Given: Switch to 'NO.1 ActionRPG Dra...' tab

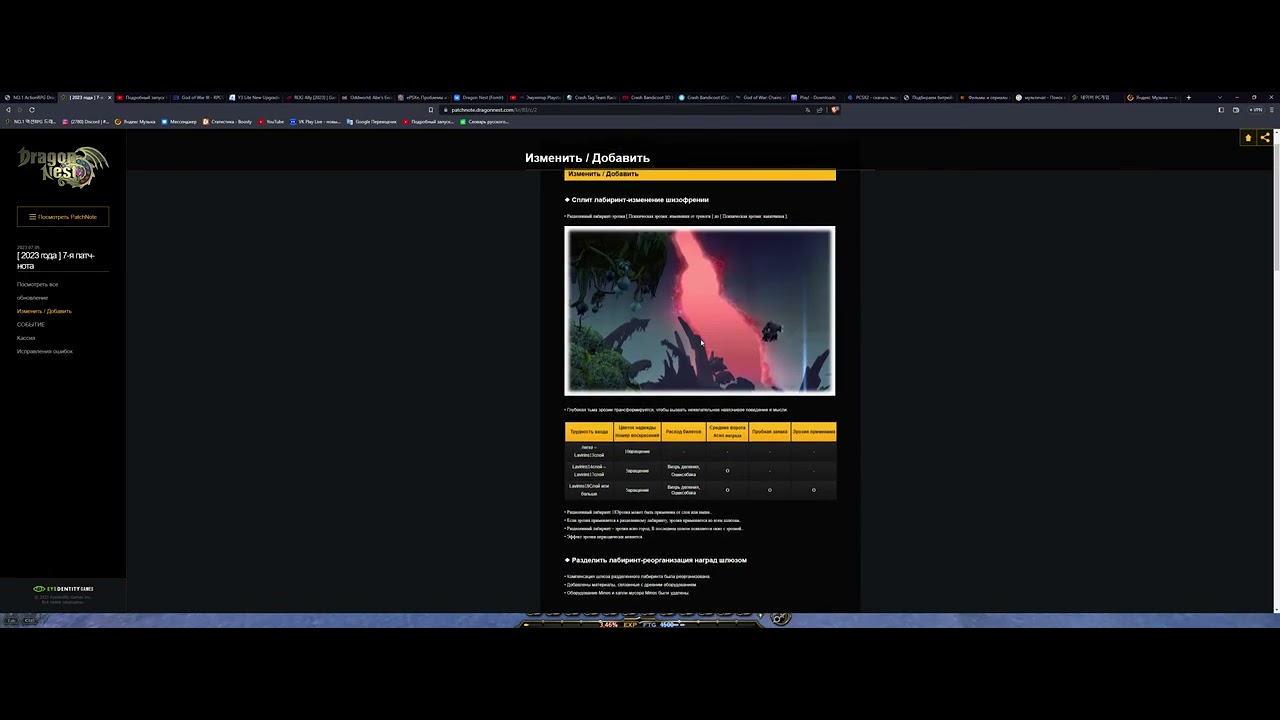Looking at the screenshot, I should click(30, 98).
